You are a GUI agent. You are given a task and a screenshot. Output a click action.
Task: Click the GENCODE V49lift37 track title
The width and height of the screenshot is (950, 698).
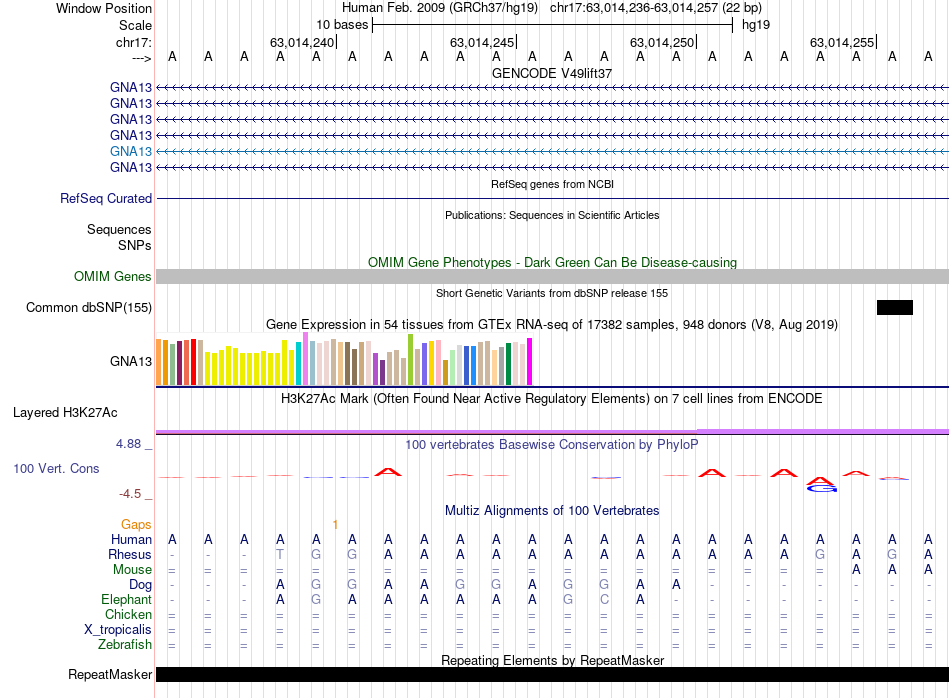[552, 73]
